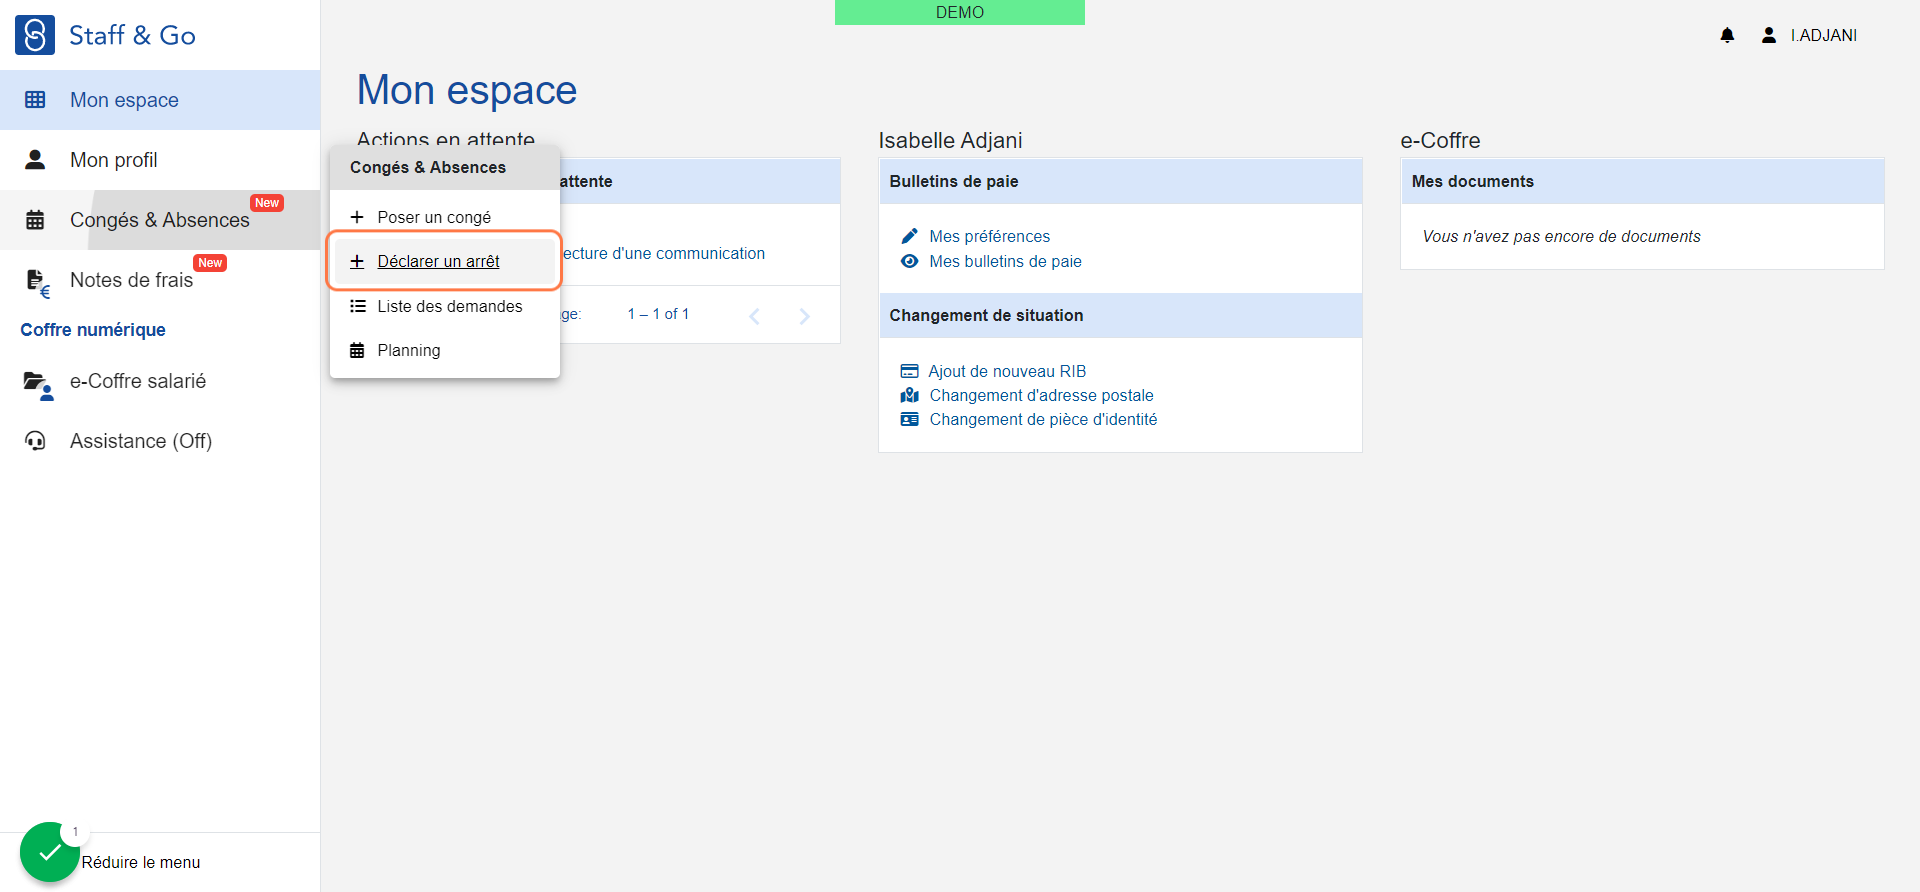Click the pencil icon beside Mes préférences
This screenshot has width=1920, height=892.
point(909,236)
